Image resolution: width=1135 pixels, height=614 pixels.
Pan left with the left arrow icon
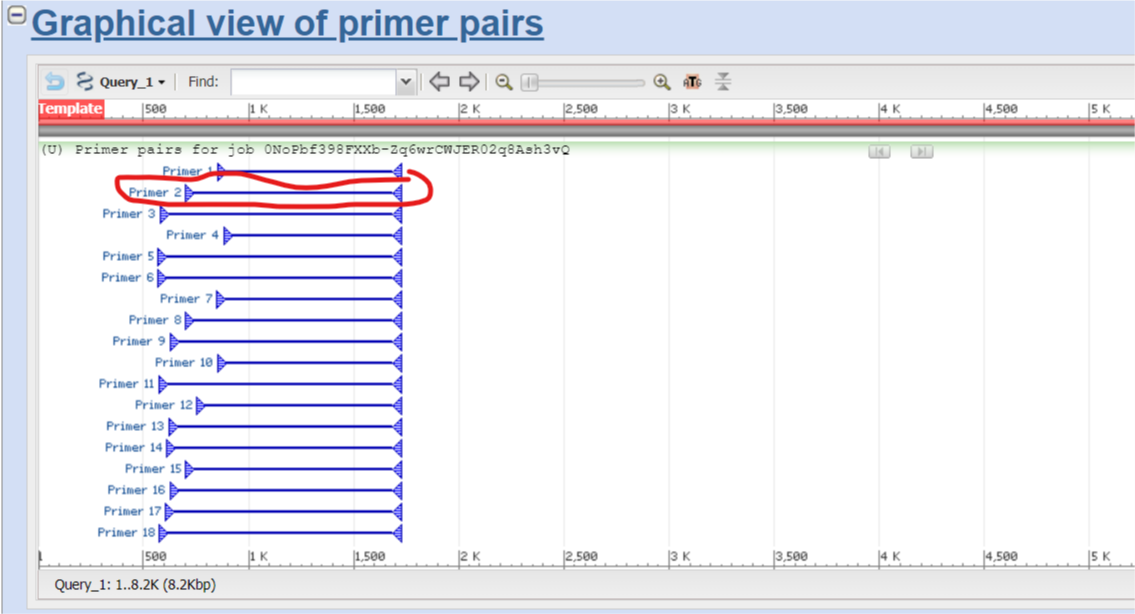(439, 82)
